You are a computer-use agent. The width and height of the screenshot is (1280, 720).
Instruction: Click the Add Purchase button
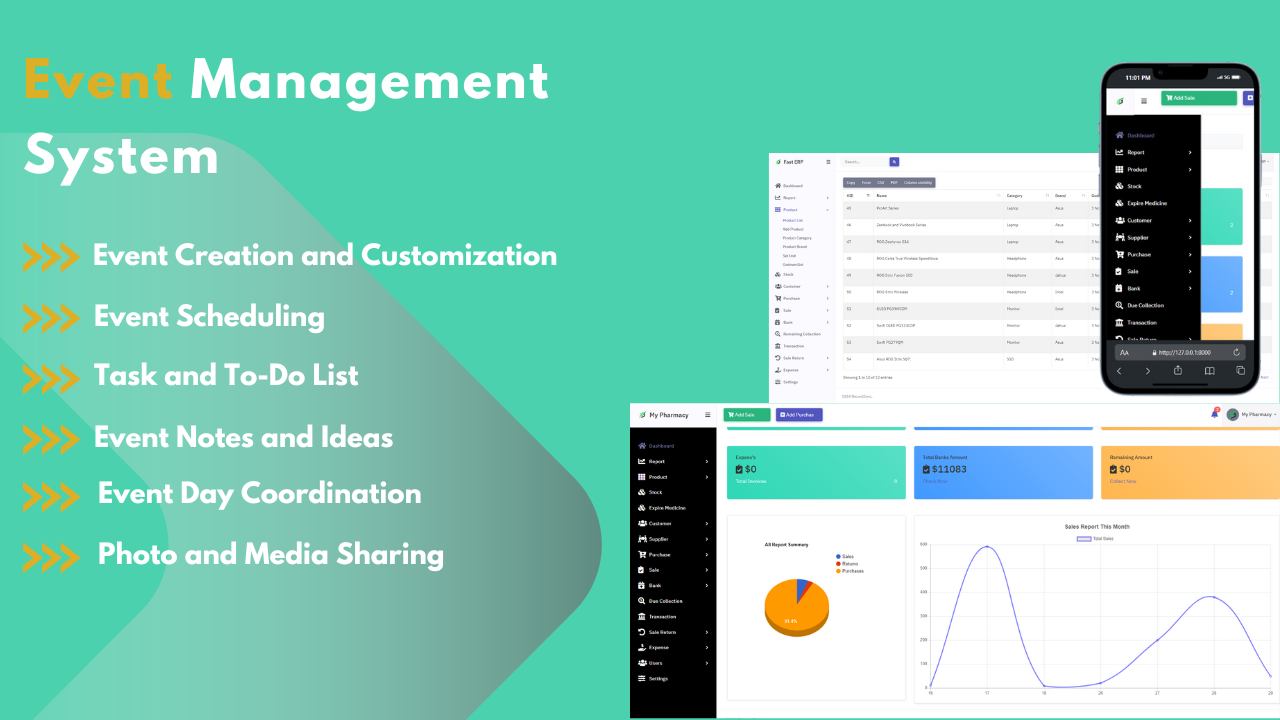[x=798, y=414]
